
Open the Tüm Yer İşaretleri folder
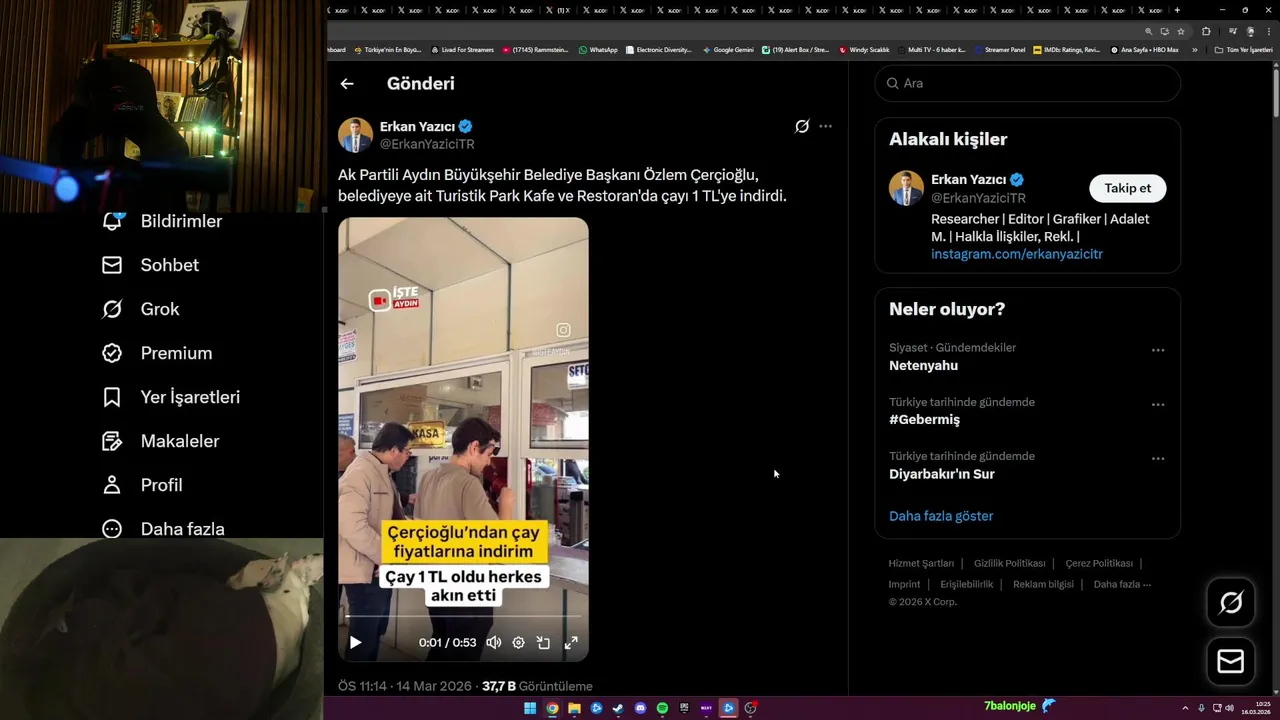click(1243, 49)
